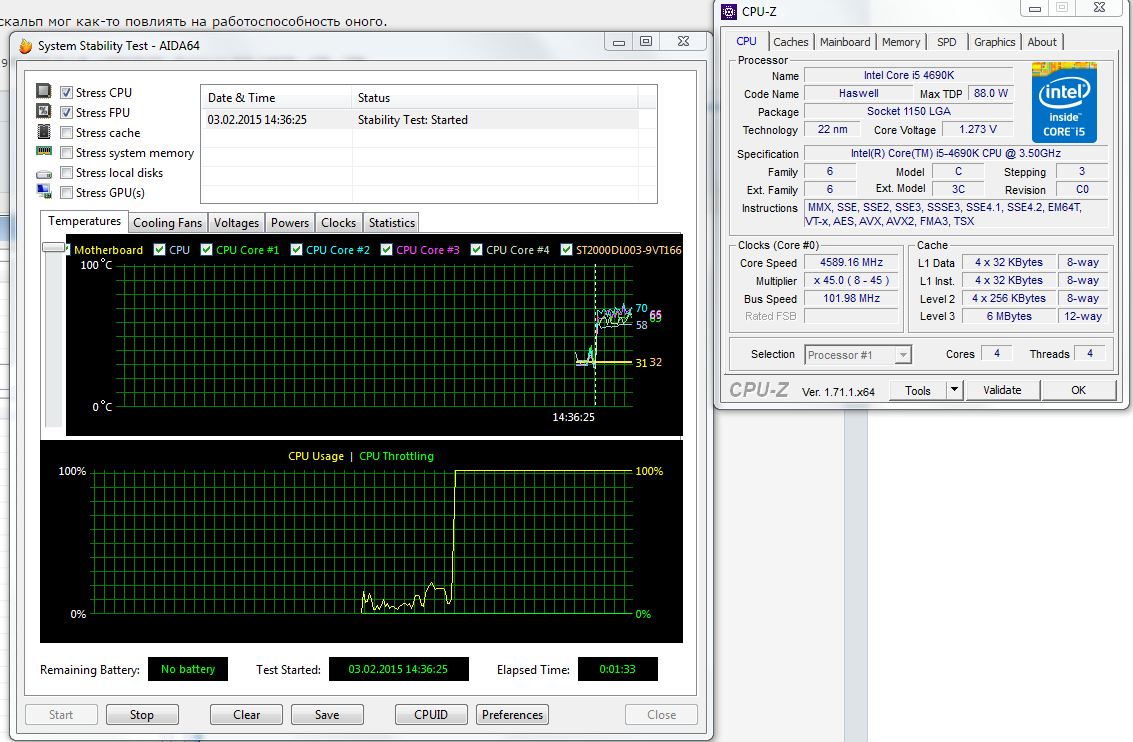Open the Processor #1 selection dropdown
The width and height of the screenshot is (1133, 742).
click(x=902, y=355)
